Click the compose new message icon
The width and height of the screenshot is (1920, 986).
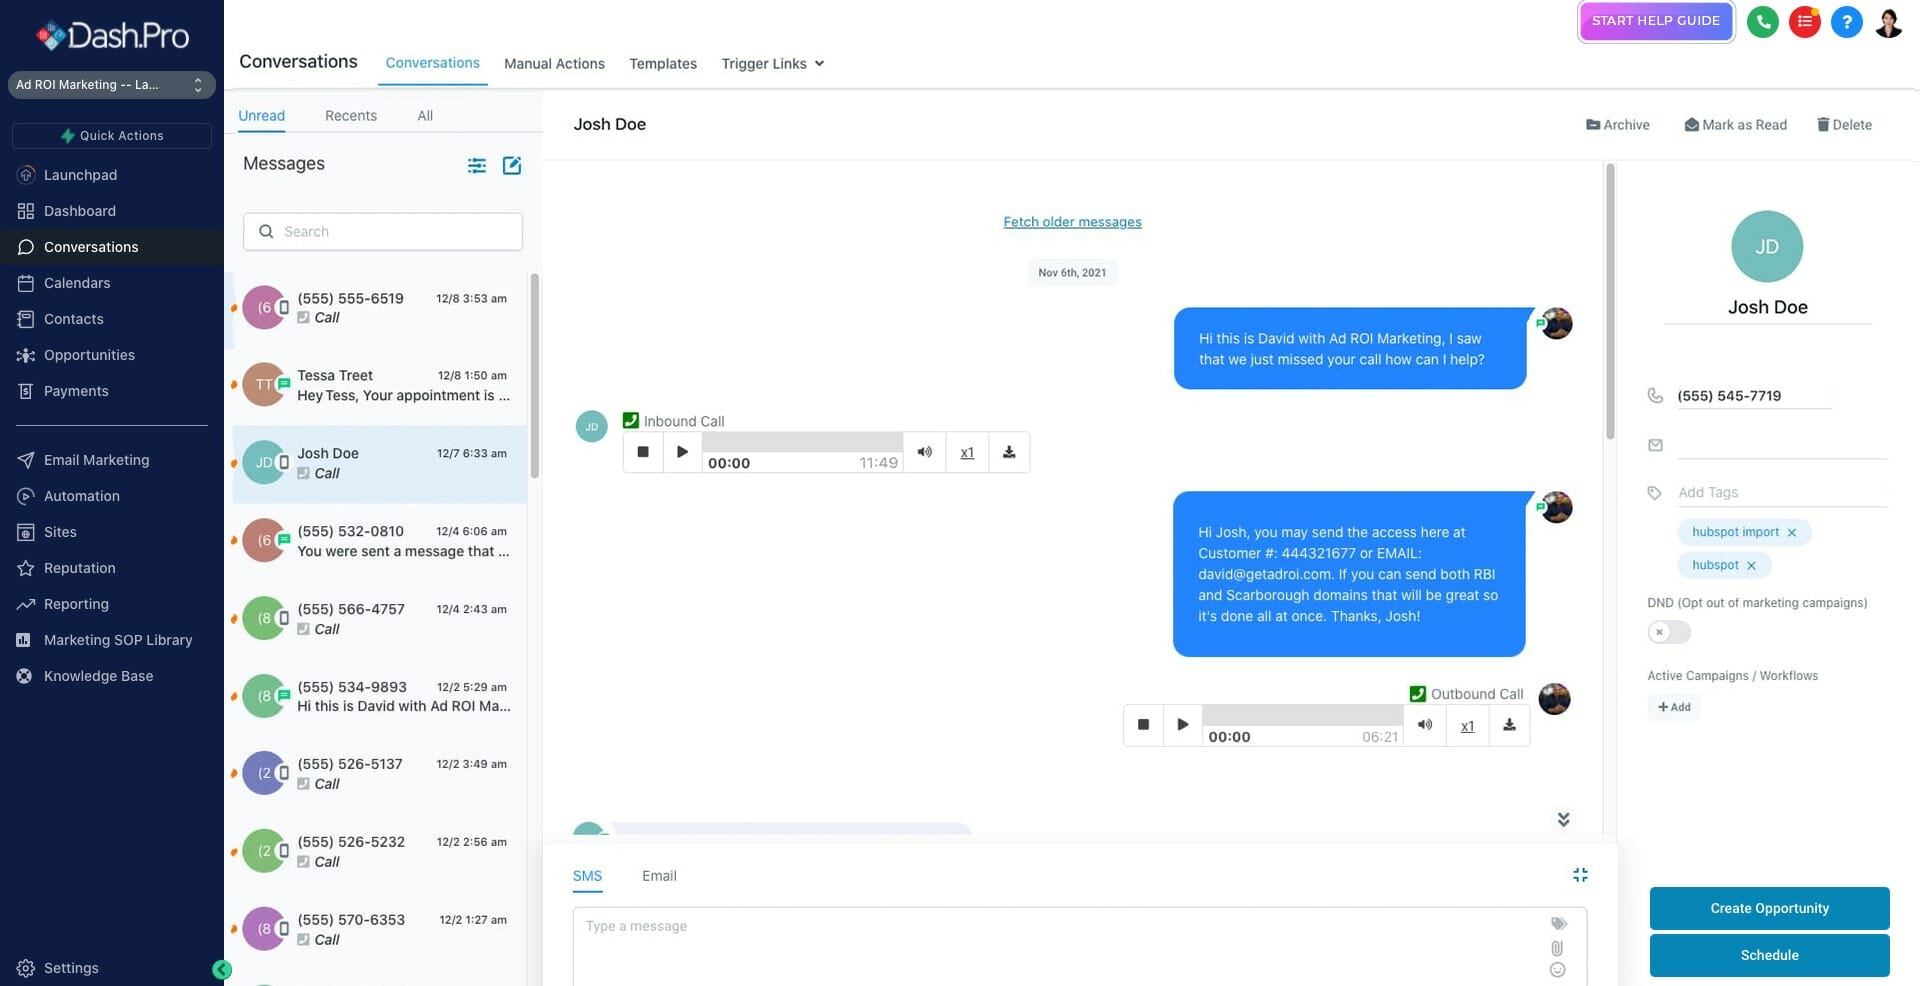click(x=512, y=165)
